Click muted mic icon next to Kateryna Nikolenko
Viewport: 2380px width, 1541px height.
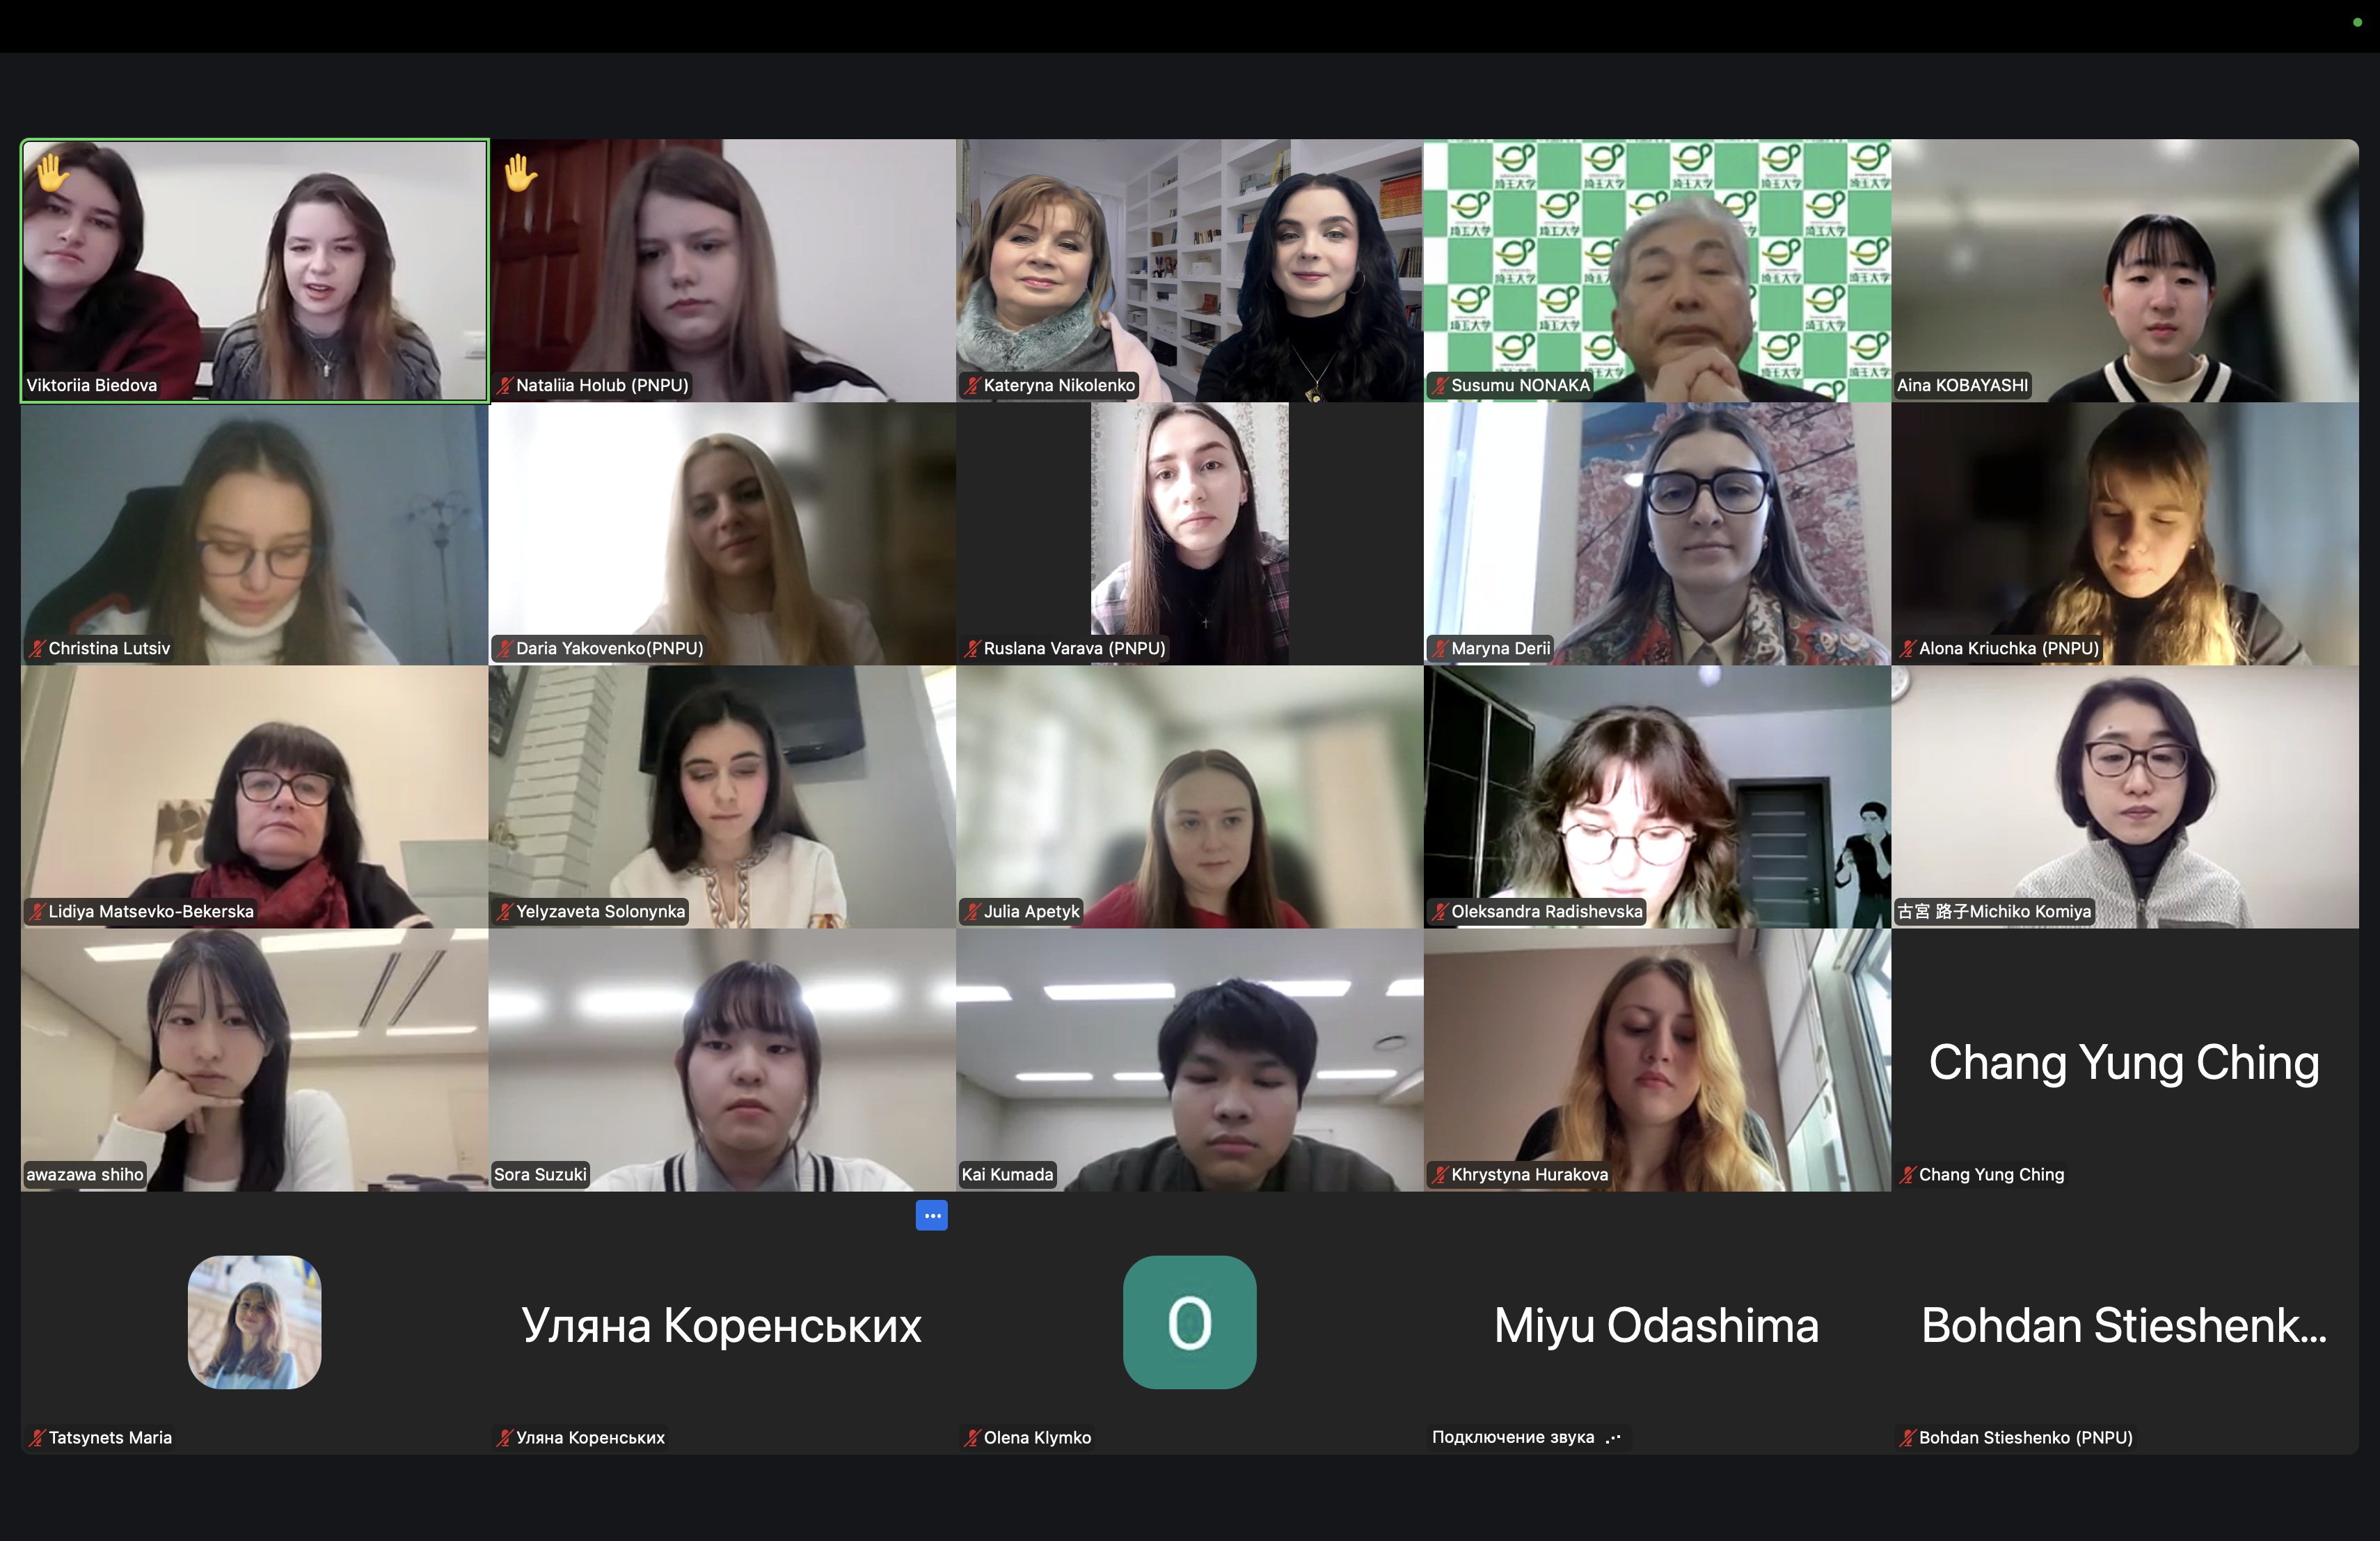click(x=971, y=385)
